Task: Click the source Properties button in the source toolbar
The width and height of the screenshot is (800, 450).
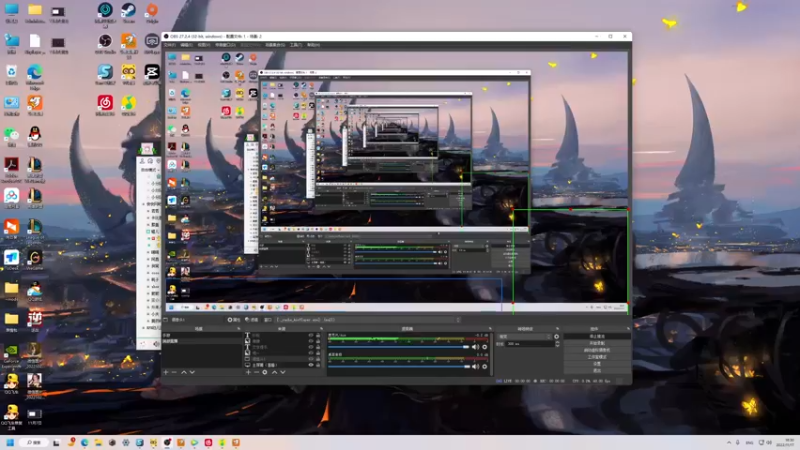Action: coord(234,320)
